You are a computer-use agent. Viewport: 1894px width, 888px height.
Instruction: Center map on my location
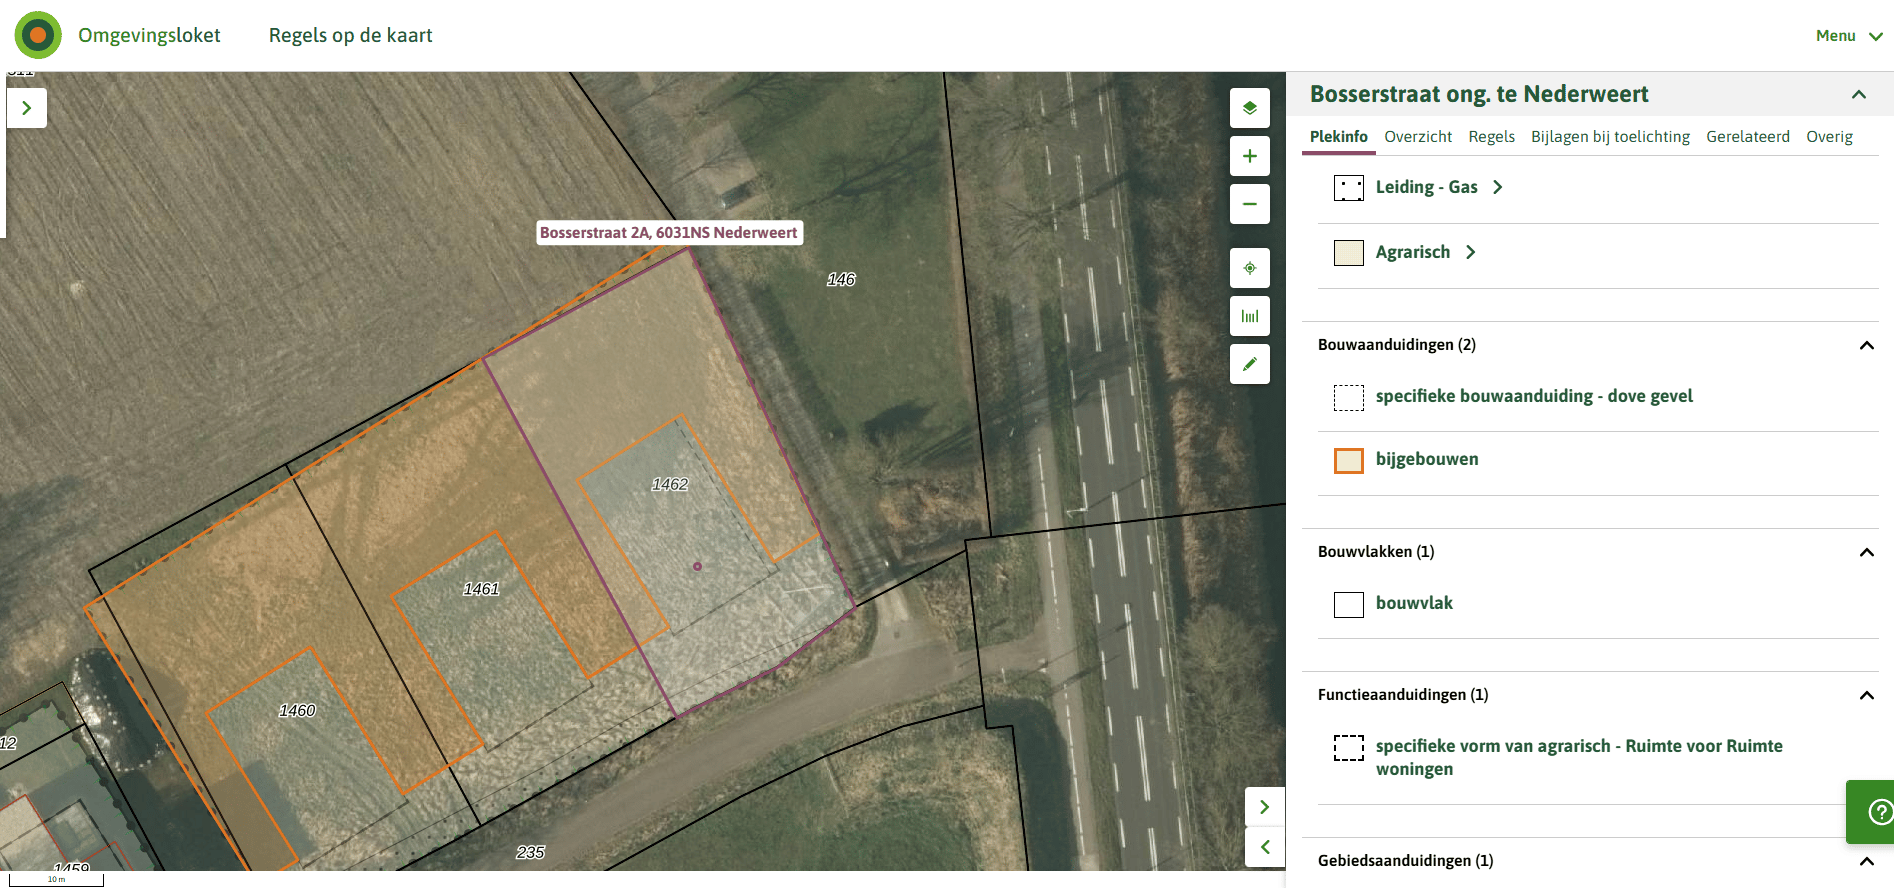coord(1250,268)
